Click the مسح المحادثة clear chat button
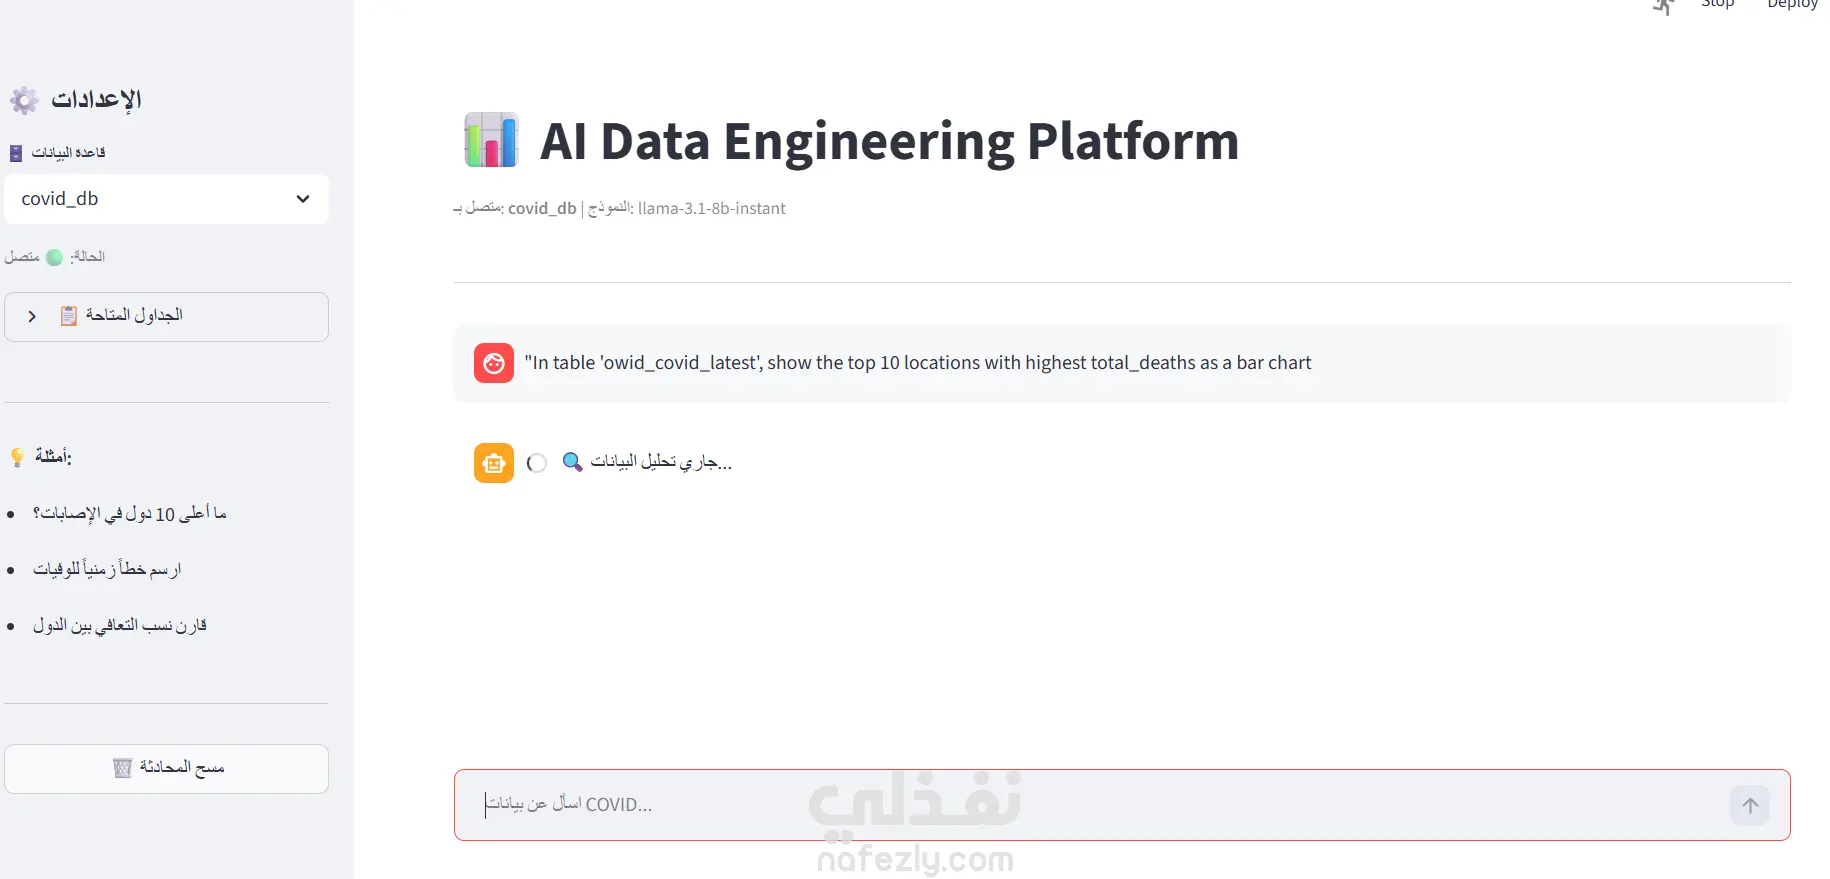This screenshot has width=1830, height=879. (166, 769)
